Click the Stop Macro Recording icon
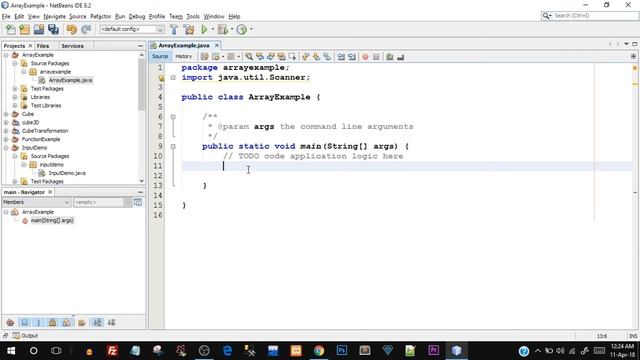Image resolution: width=640 pixels, height=360 pixels. (376, 57)
